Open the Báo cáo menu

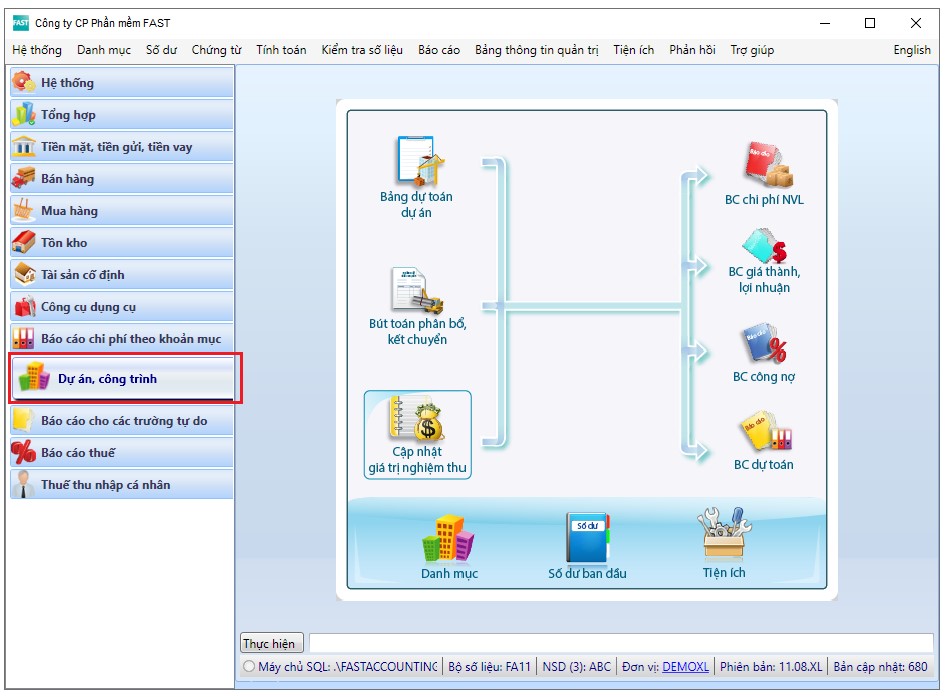click(439, 50)
